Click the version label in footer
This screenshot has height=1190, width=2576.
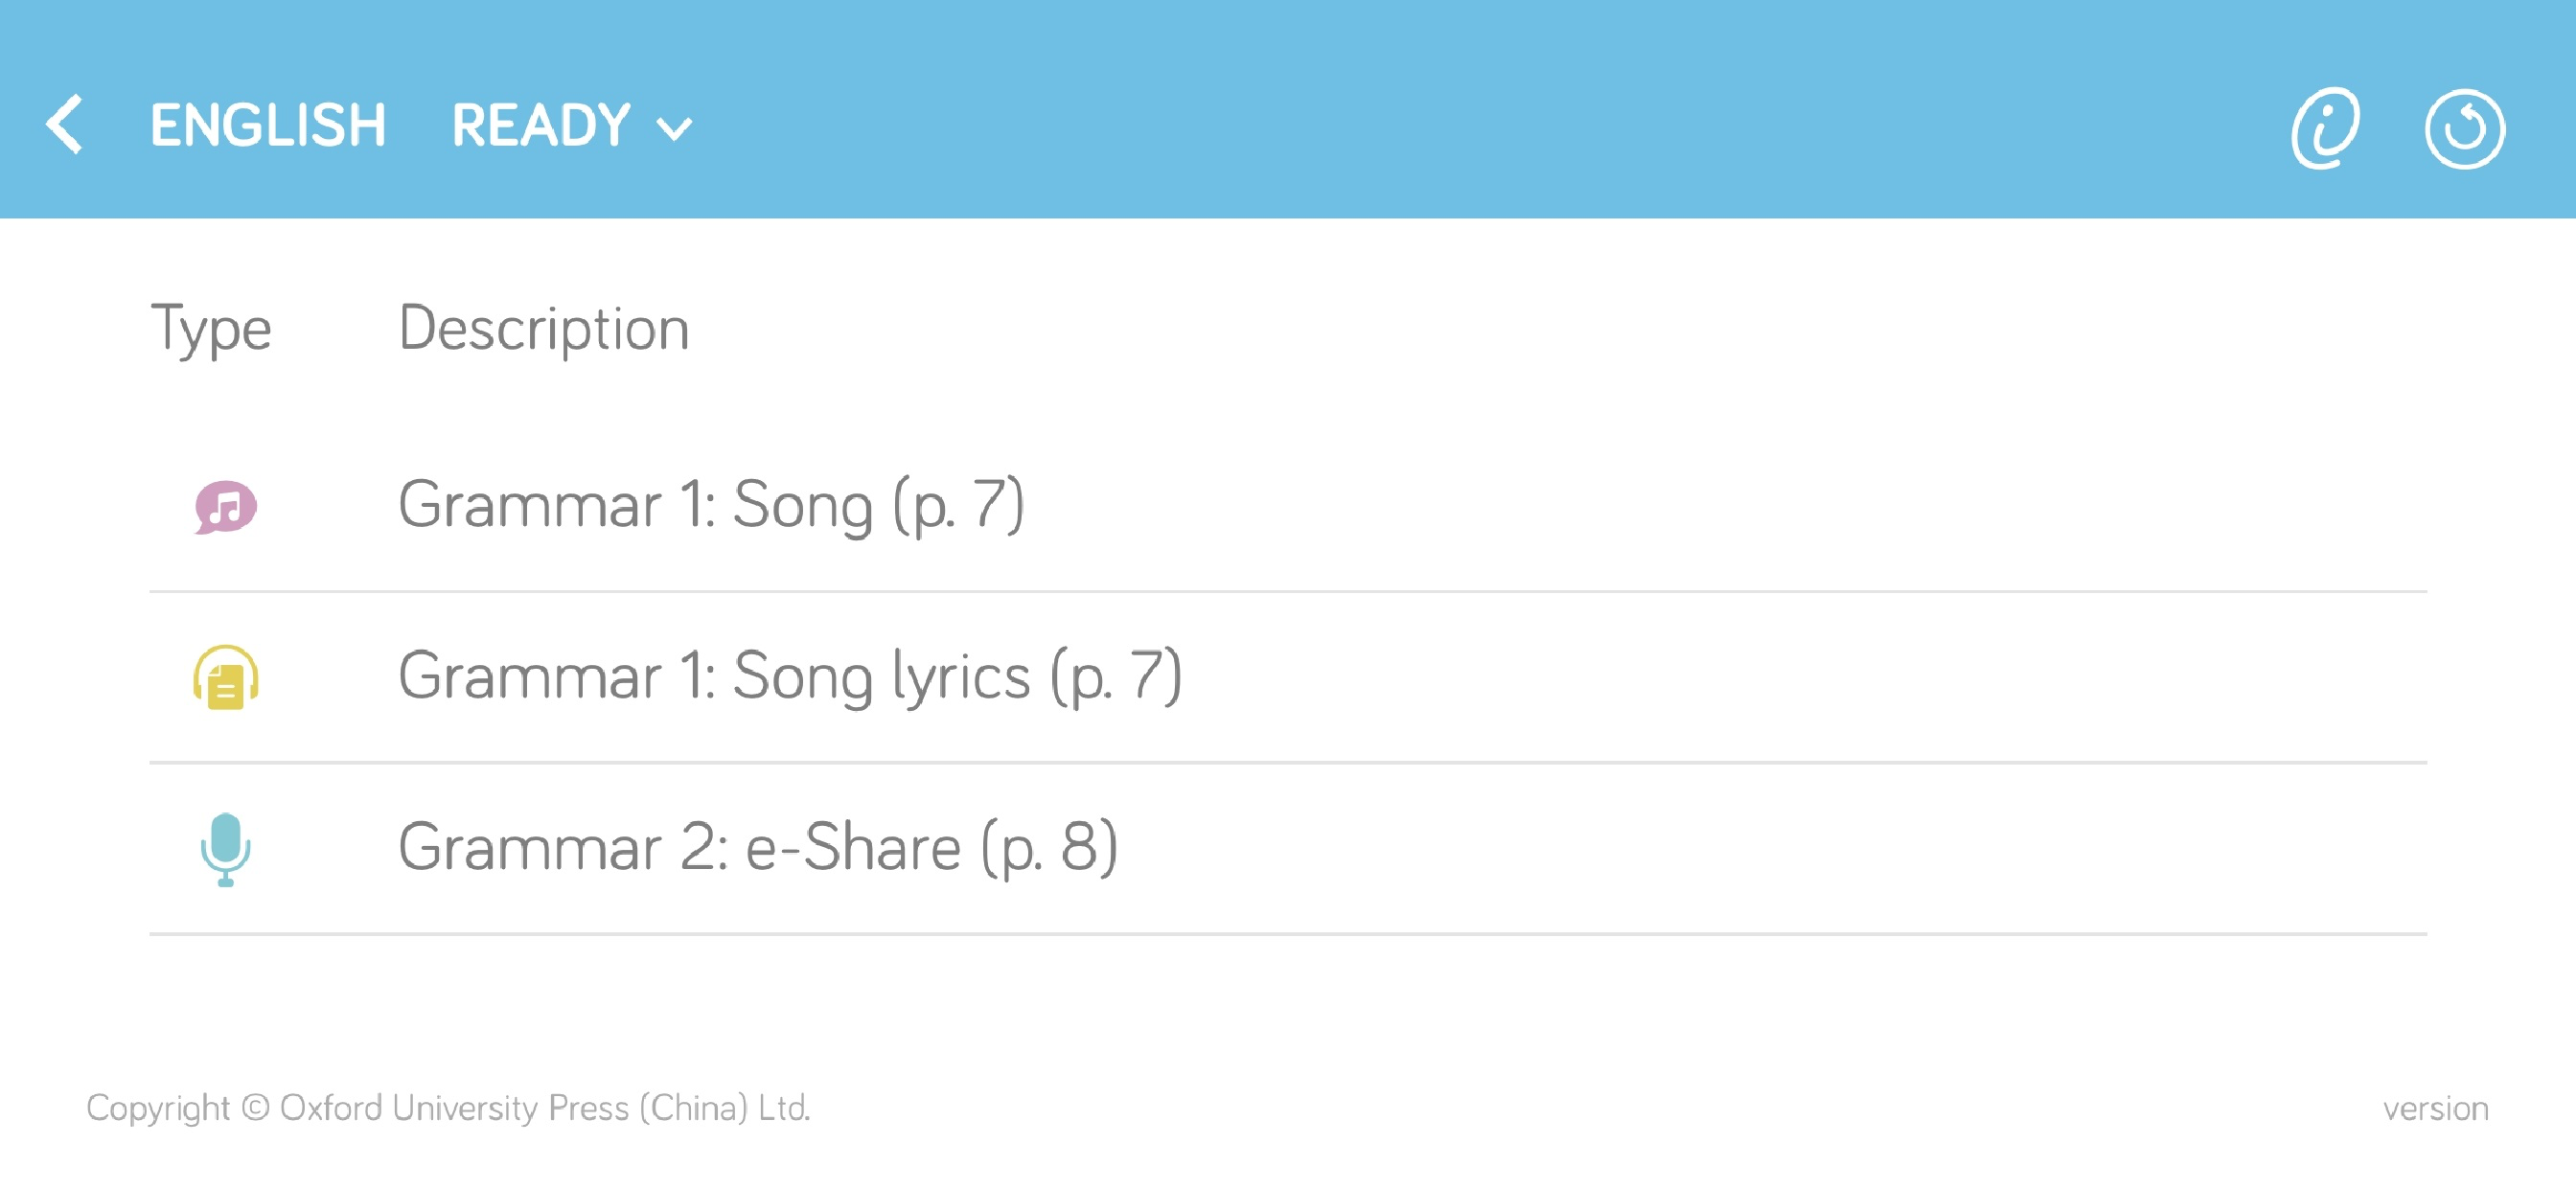pos(2435,1109)
